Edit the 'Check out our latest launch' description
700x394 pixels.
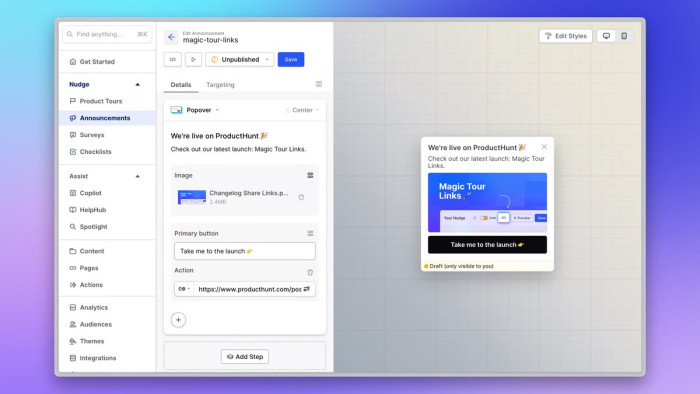(x=238, y=149)
